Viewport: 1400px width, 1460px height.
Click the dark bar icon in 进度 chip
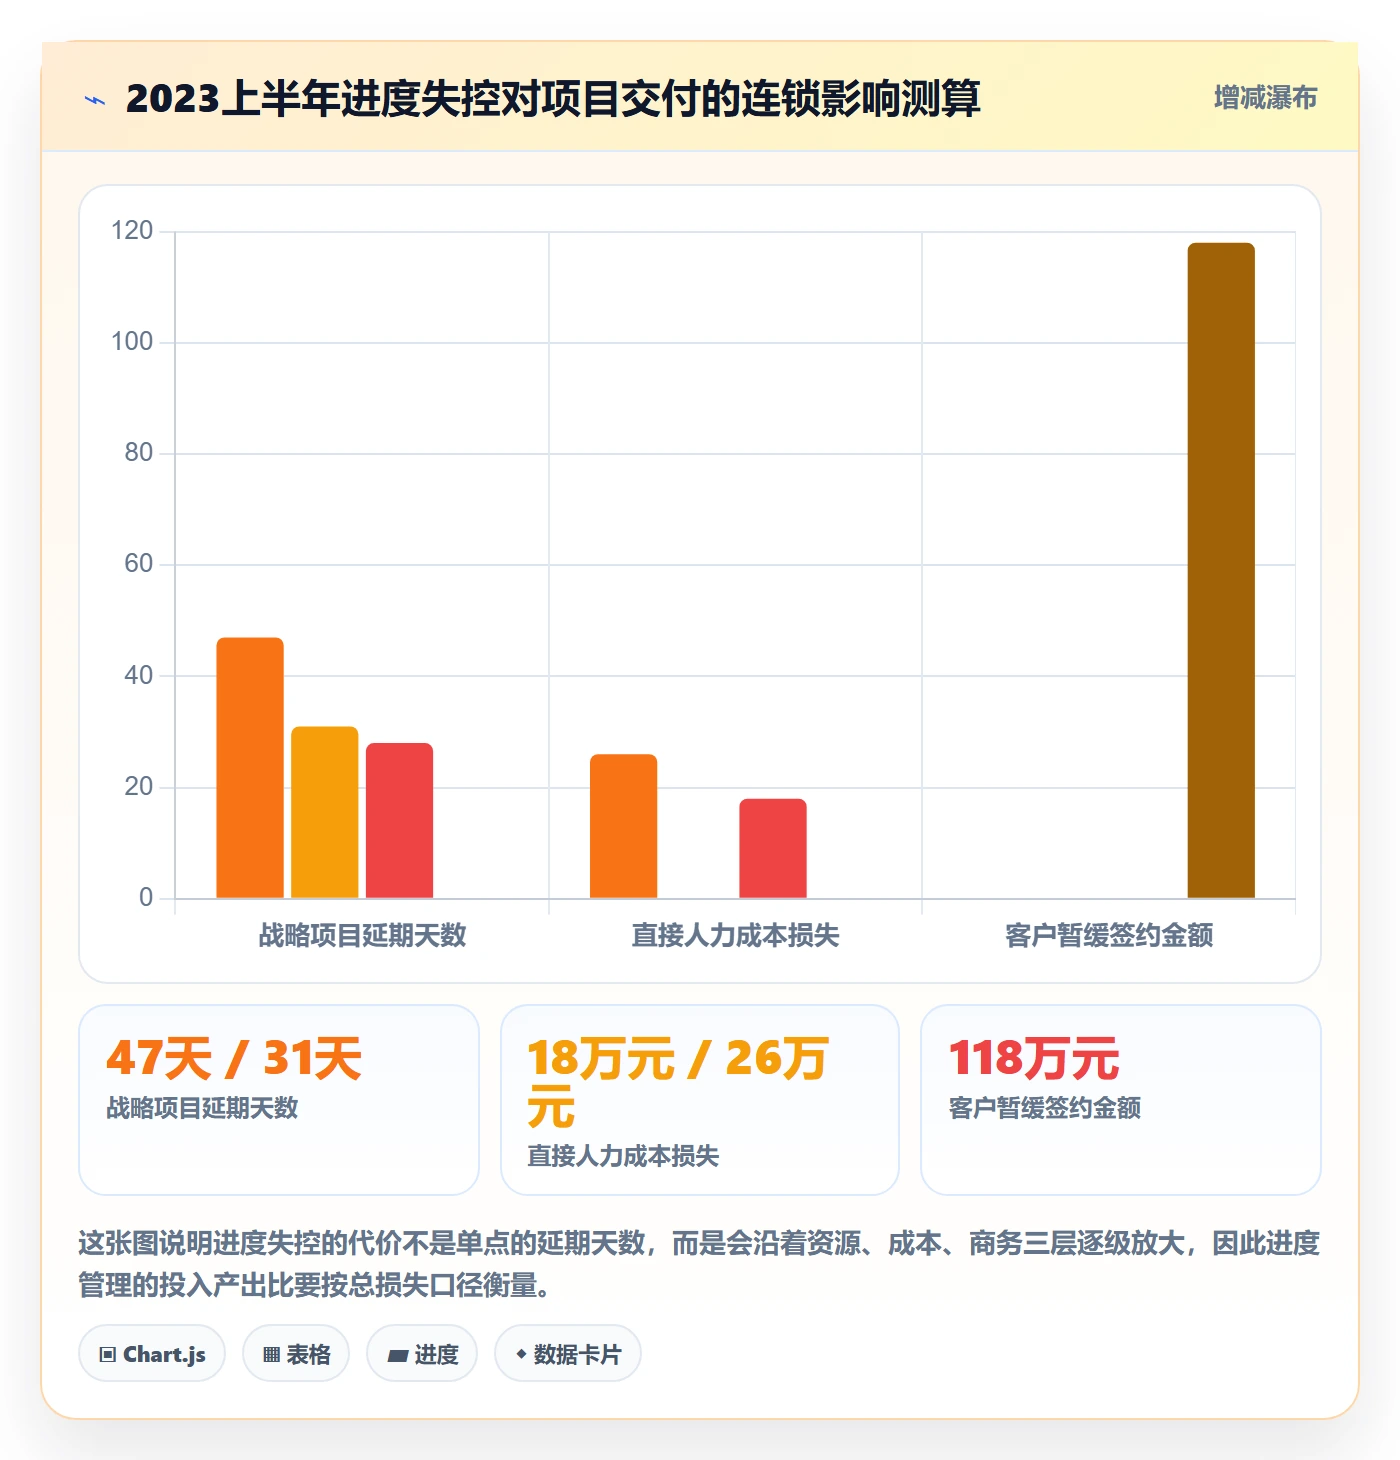(398, 1356)
